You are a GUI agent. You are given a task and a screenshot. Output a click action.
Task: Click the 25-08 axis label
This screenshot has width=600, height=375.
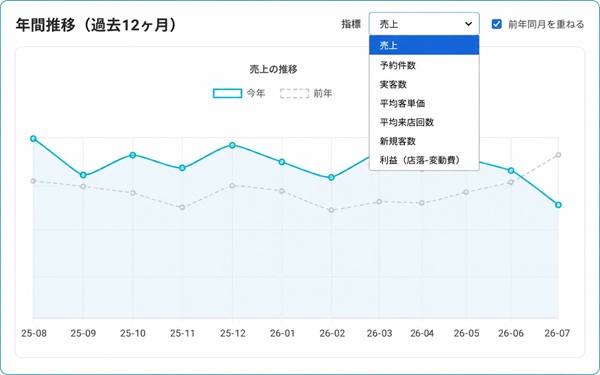click(x=34, y=333)
